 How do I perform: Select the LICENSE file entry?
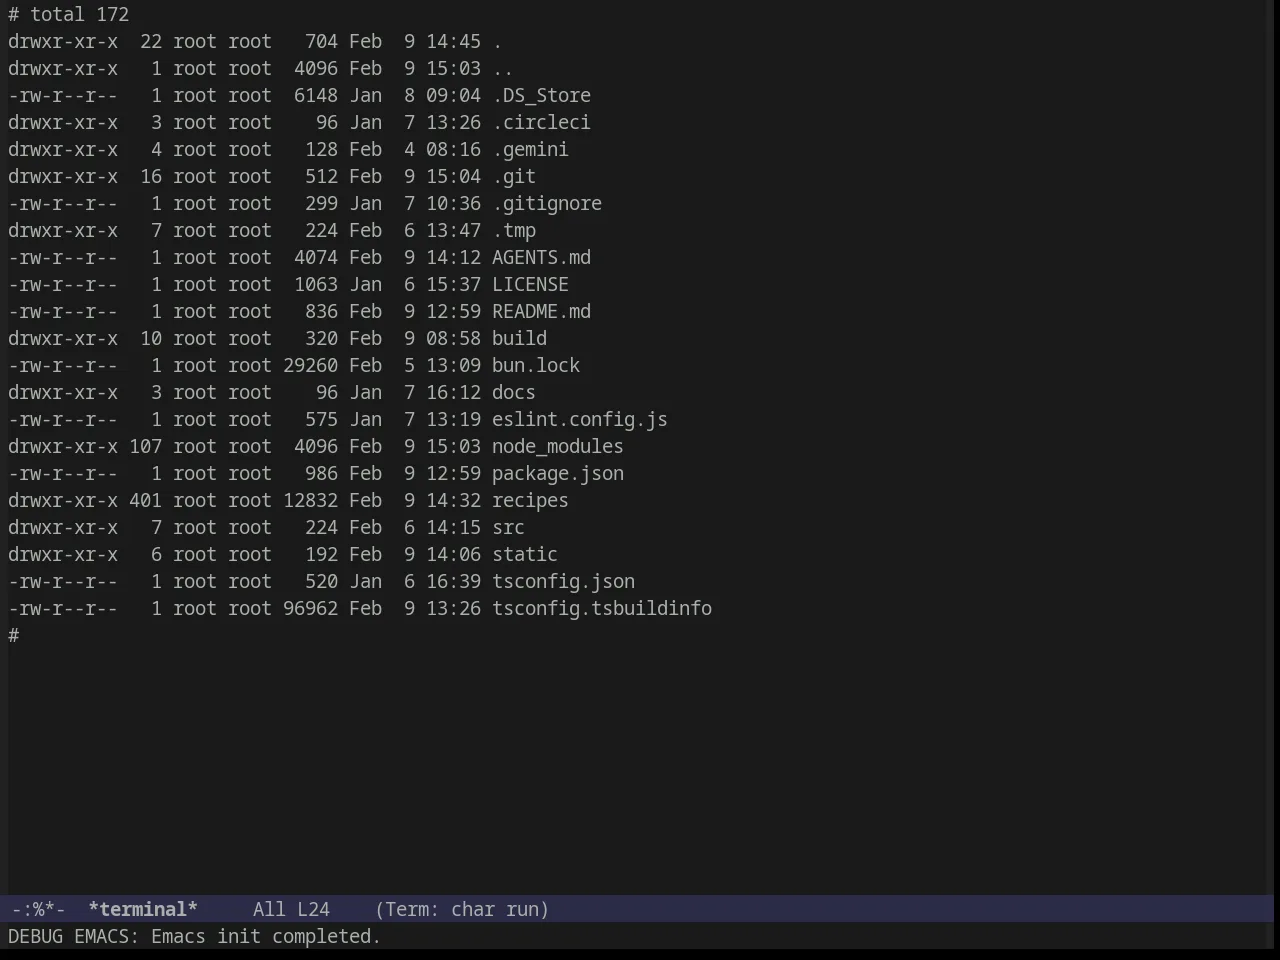coord(530,285)
